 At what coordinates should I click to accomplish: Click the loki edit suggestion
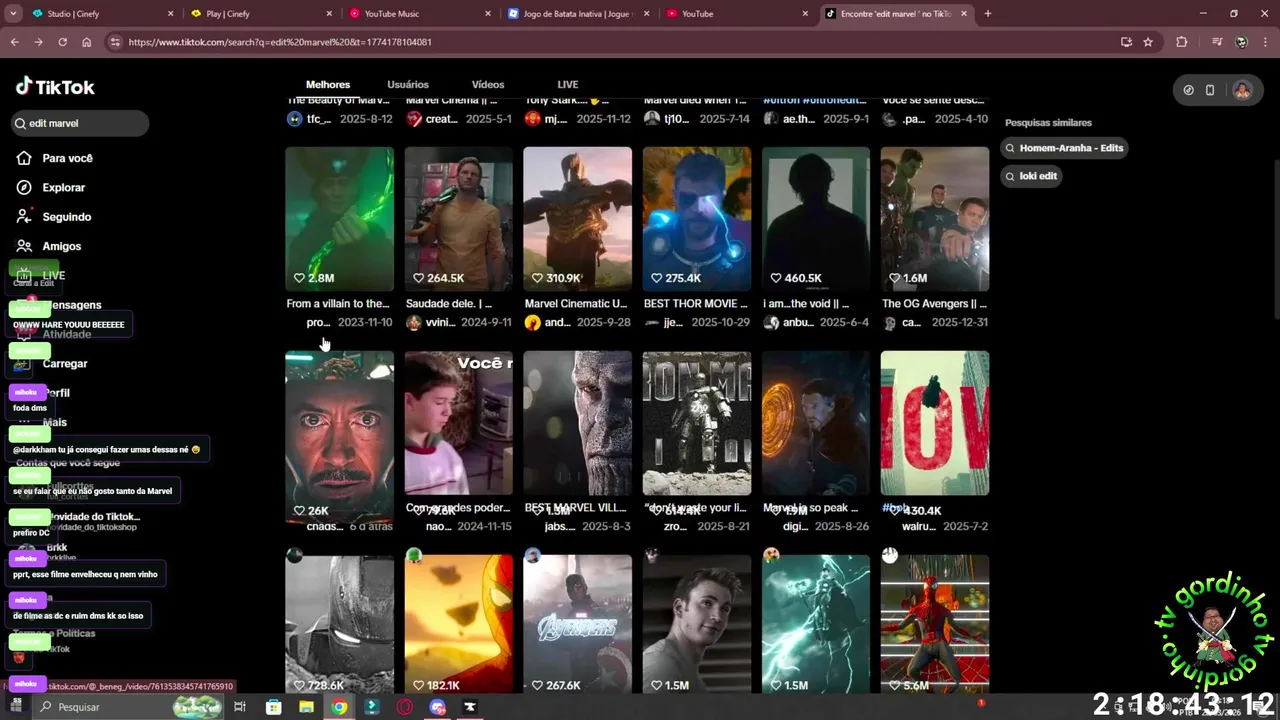[1031, 176]
